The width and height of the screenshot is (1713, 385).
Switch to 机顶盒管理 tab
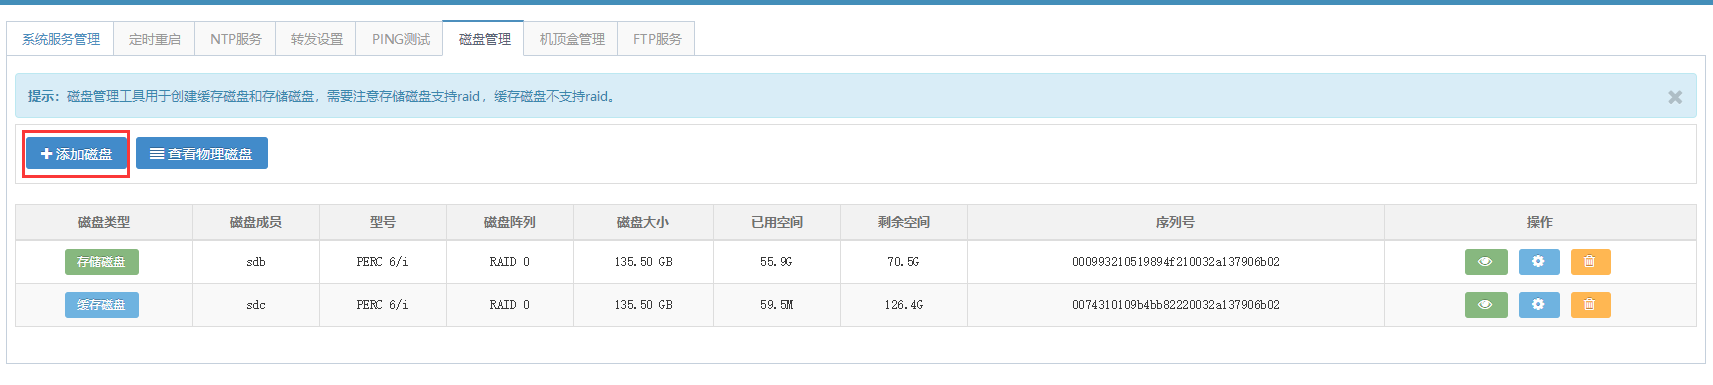[x=572, y=39]
